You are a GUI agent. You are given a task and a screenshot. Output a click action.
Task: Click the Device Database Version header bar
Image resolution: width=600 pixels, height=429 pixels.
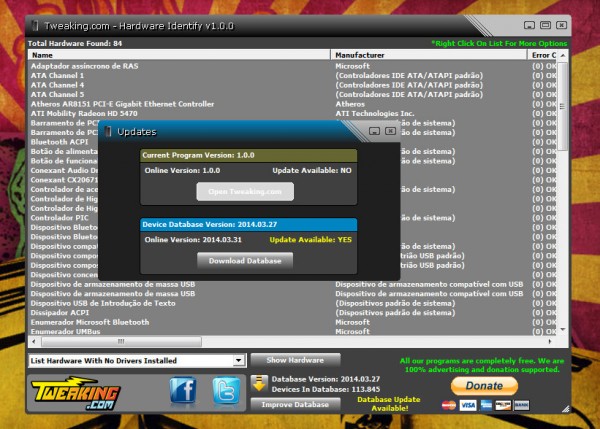click(x=249, y=224)
